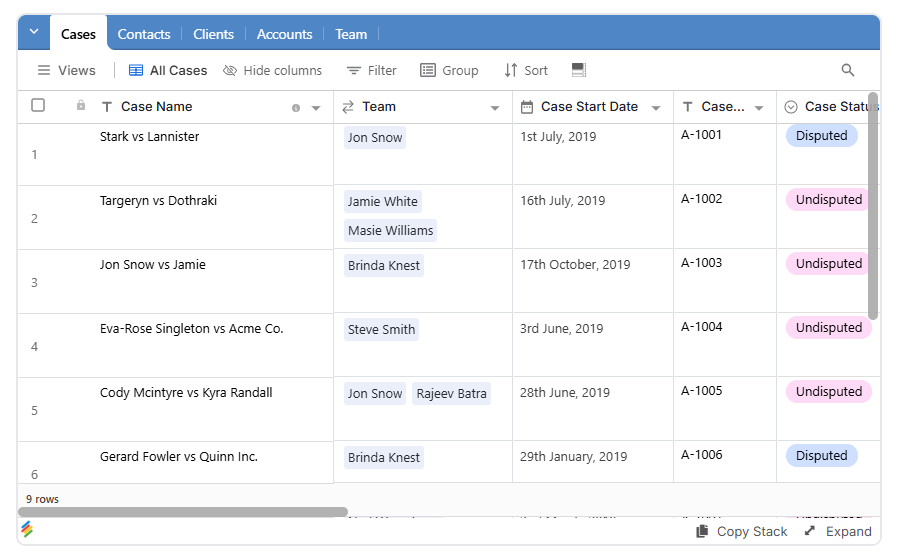
Task: Select the Jon Snow vs Jamie case name
Action: click(152, 264)
